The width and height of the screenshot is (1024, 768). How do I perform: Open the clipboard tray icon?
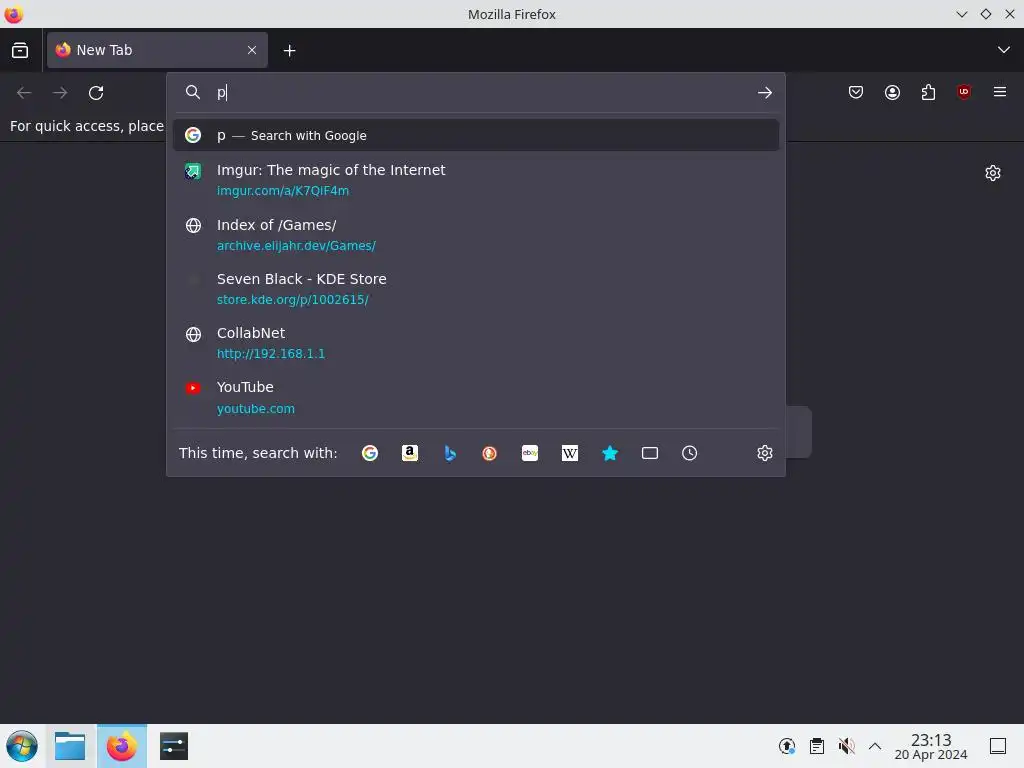[816, 746]
